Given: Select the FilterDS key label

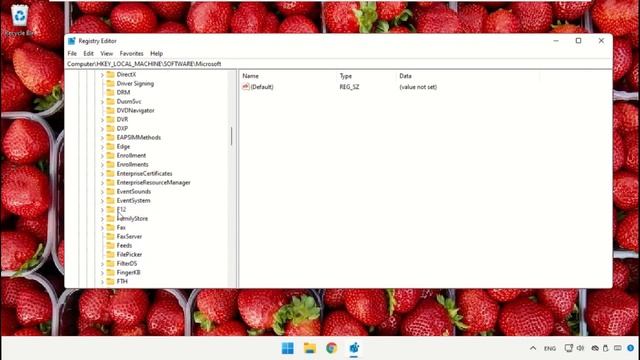Looking at the screenshot, I should click(x=127, y=263).
